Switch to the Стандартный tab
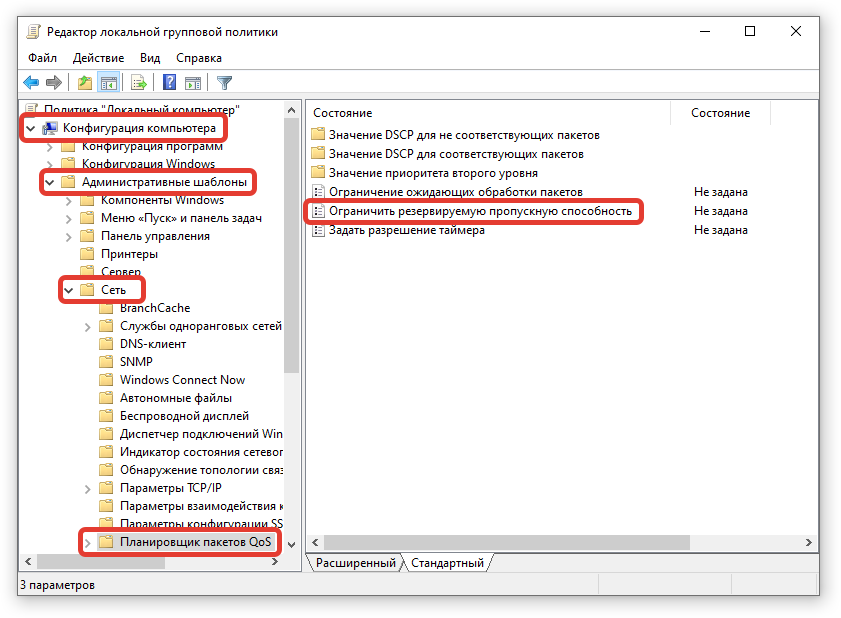Image resolution: width=841 pixels, height=618 pixels. (x=448, y=563)
